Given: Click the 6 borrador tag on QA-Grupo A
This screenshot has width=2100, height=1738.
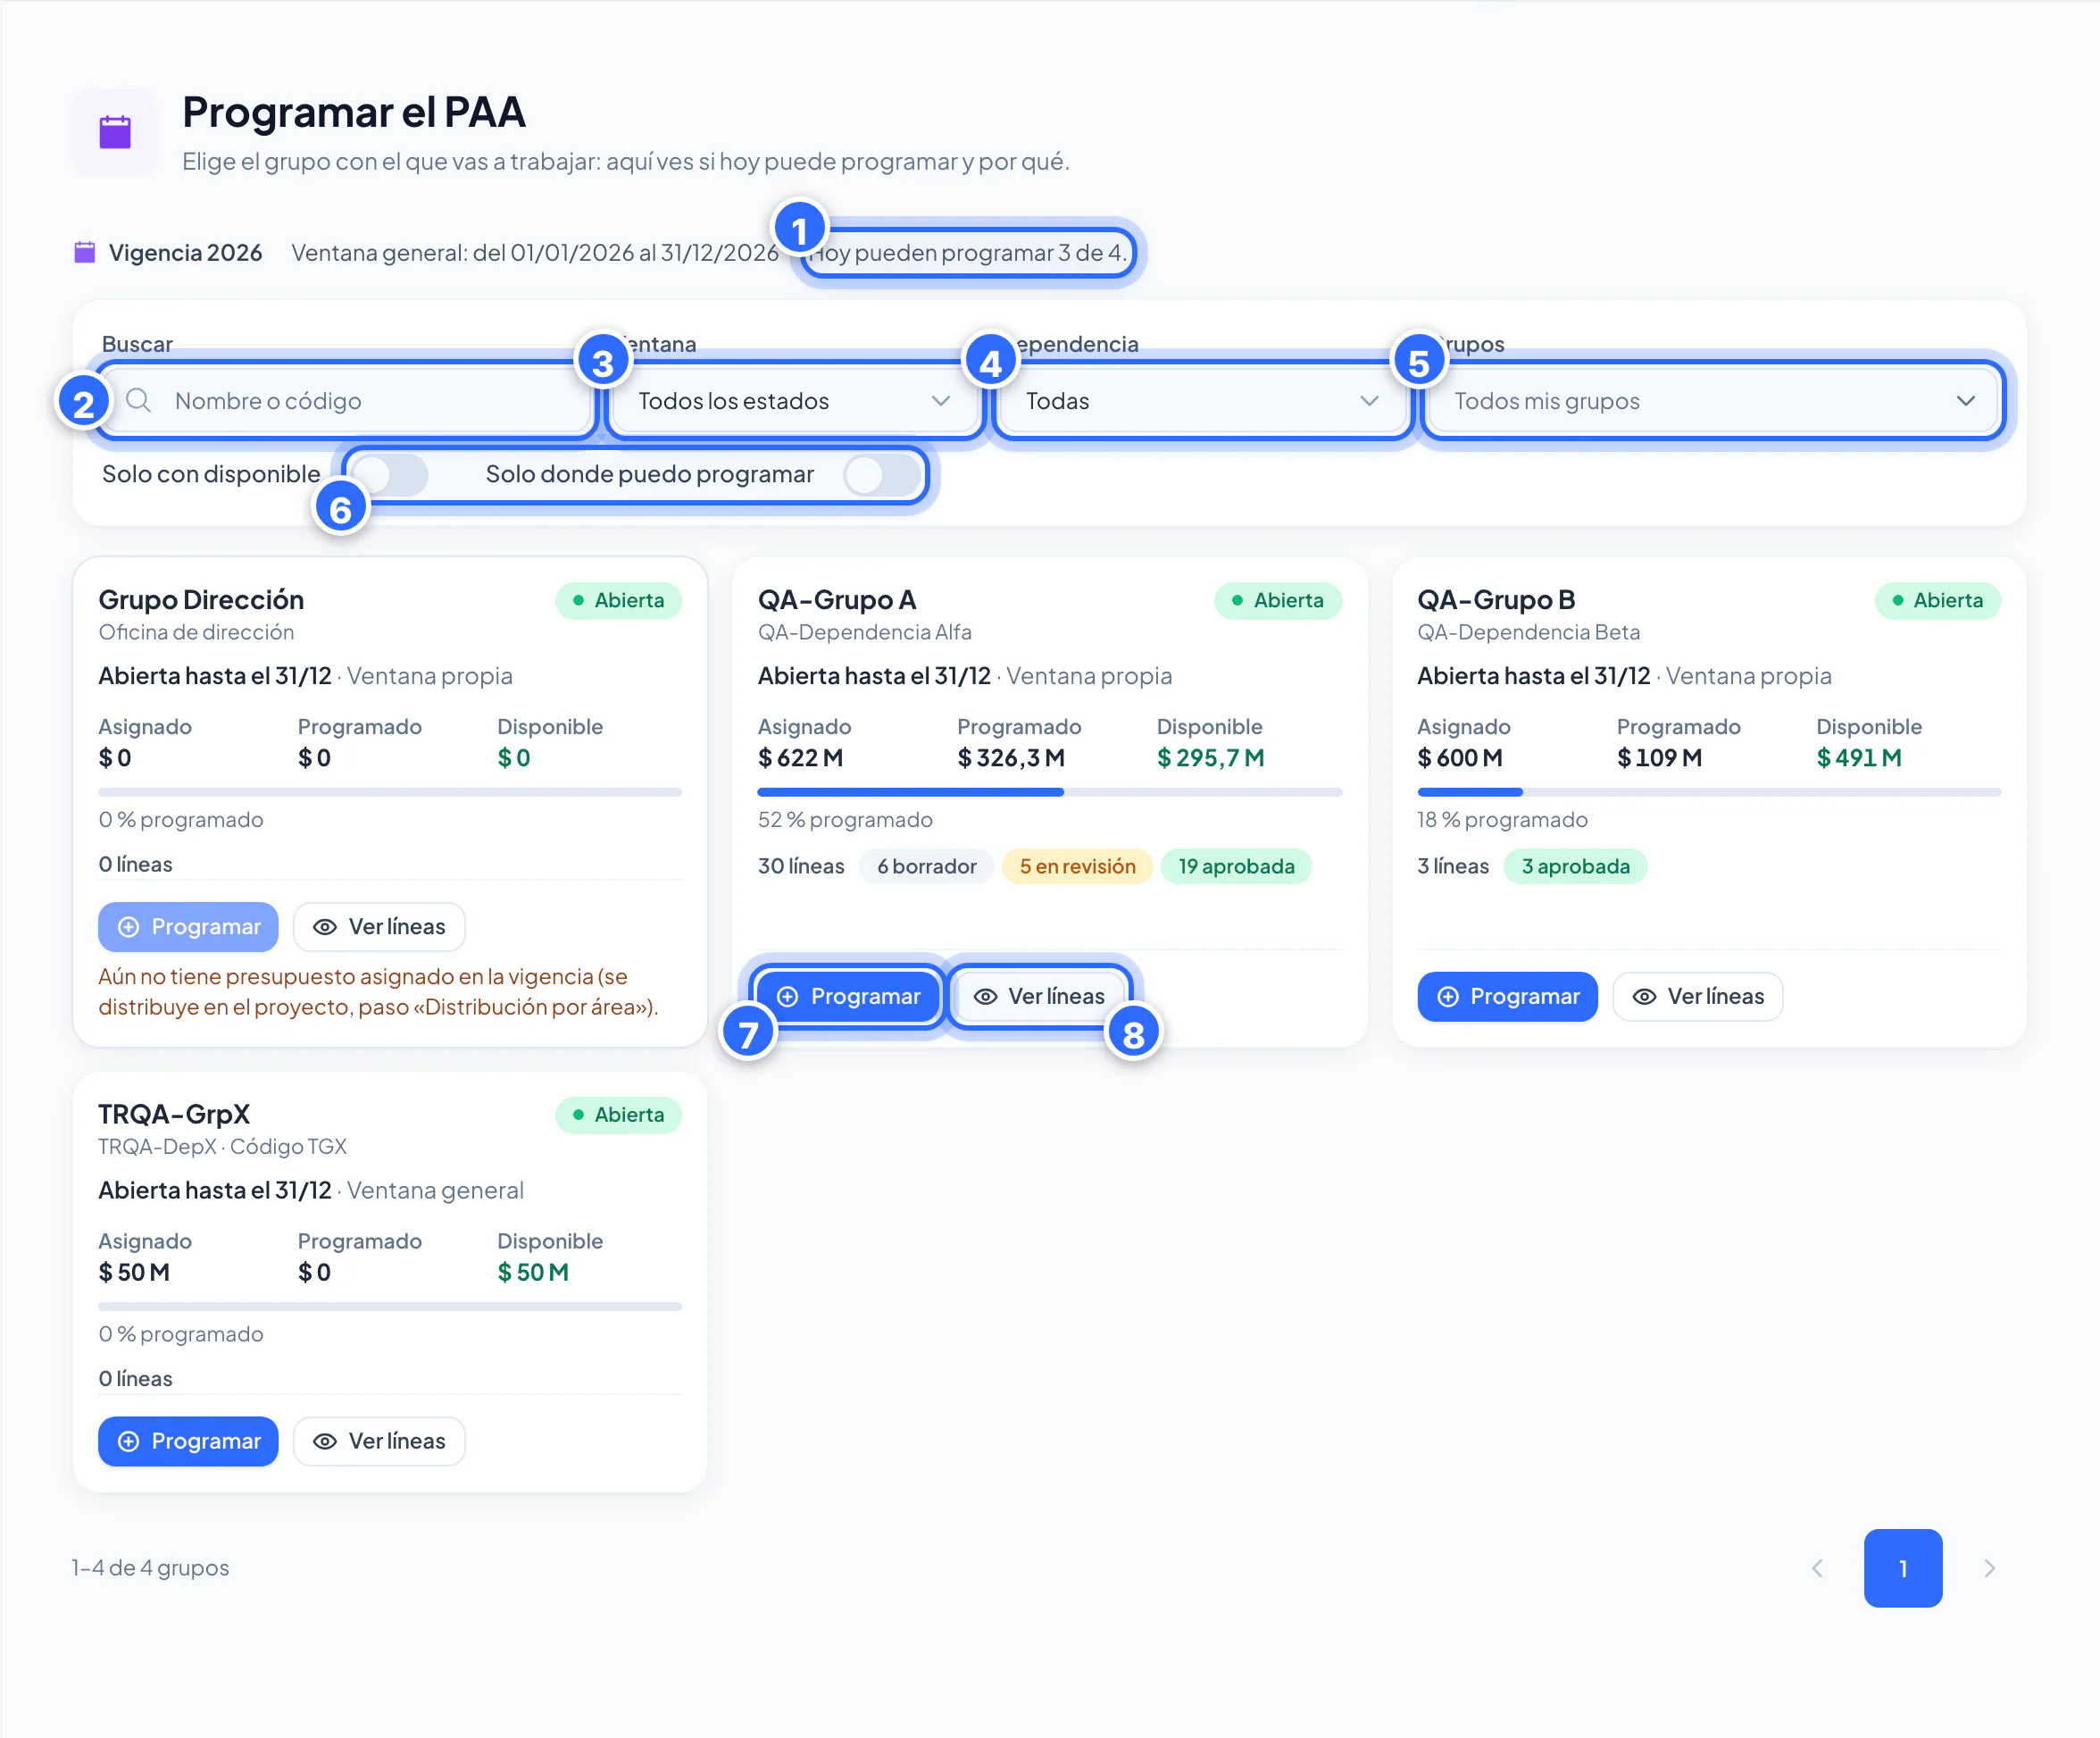Looking at the screenshot, I should coord(926,866).
